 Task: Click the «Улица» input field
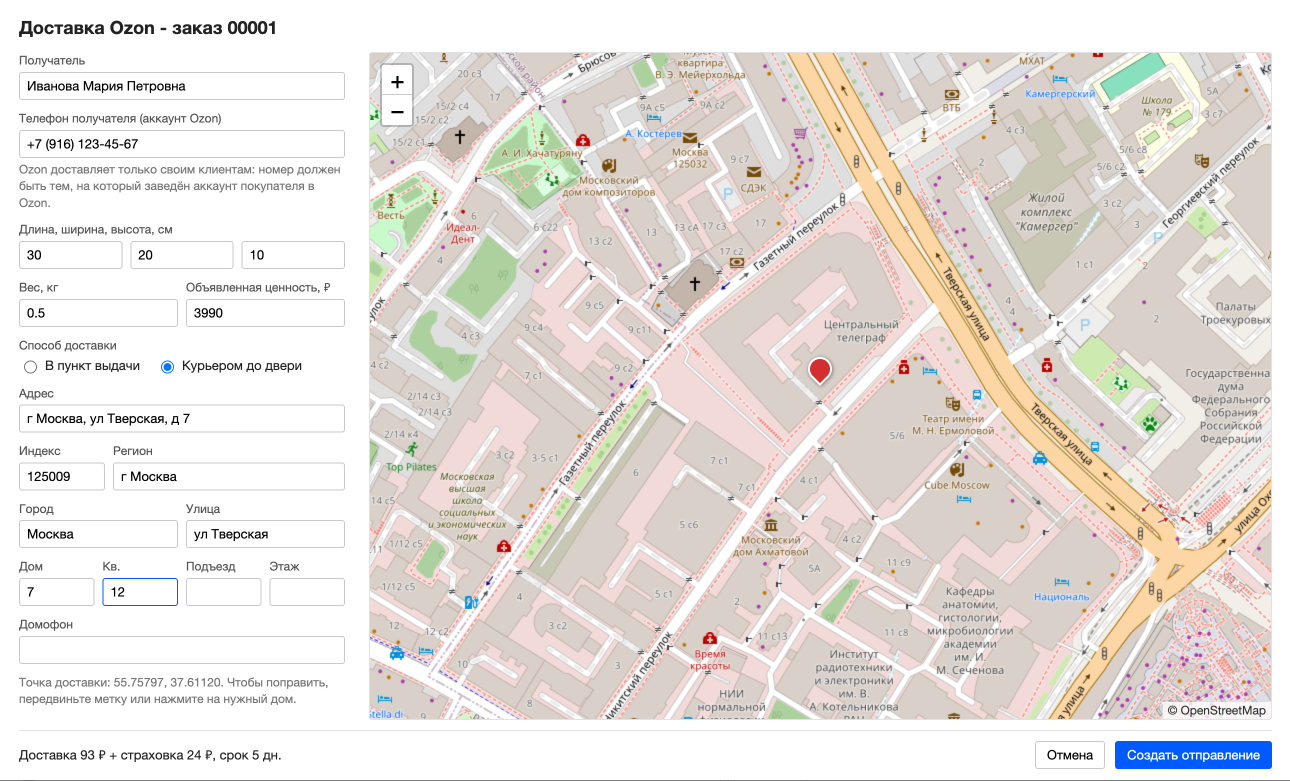click(x=266, y=534)
